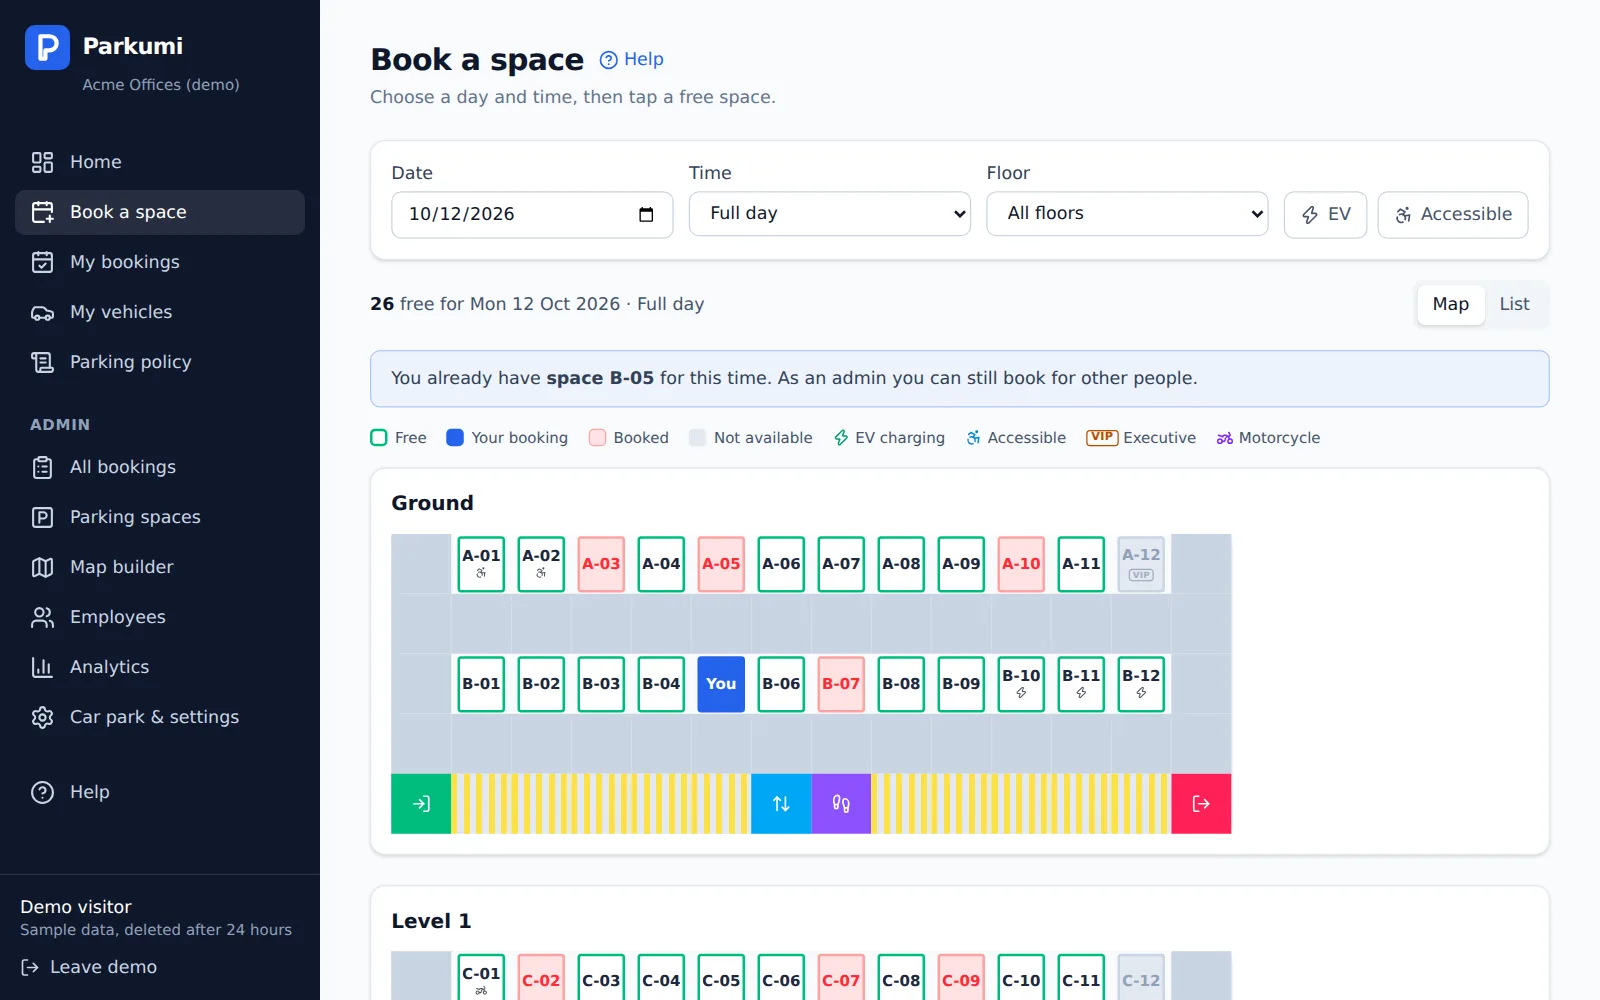The width and height of the screenshot is (1600, 1000).
Task: Go to My bookings
Action: pyautogui.click(x=160, y=262)
